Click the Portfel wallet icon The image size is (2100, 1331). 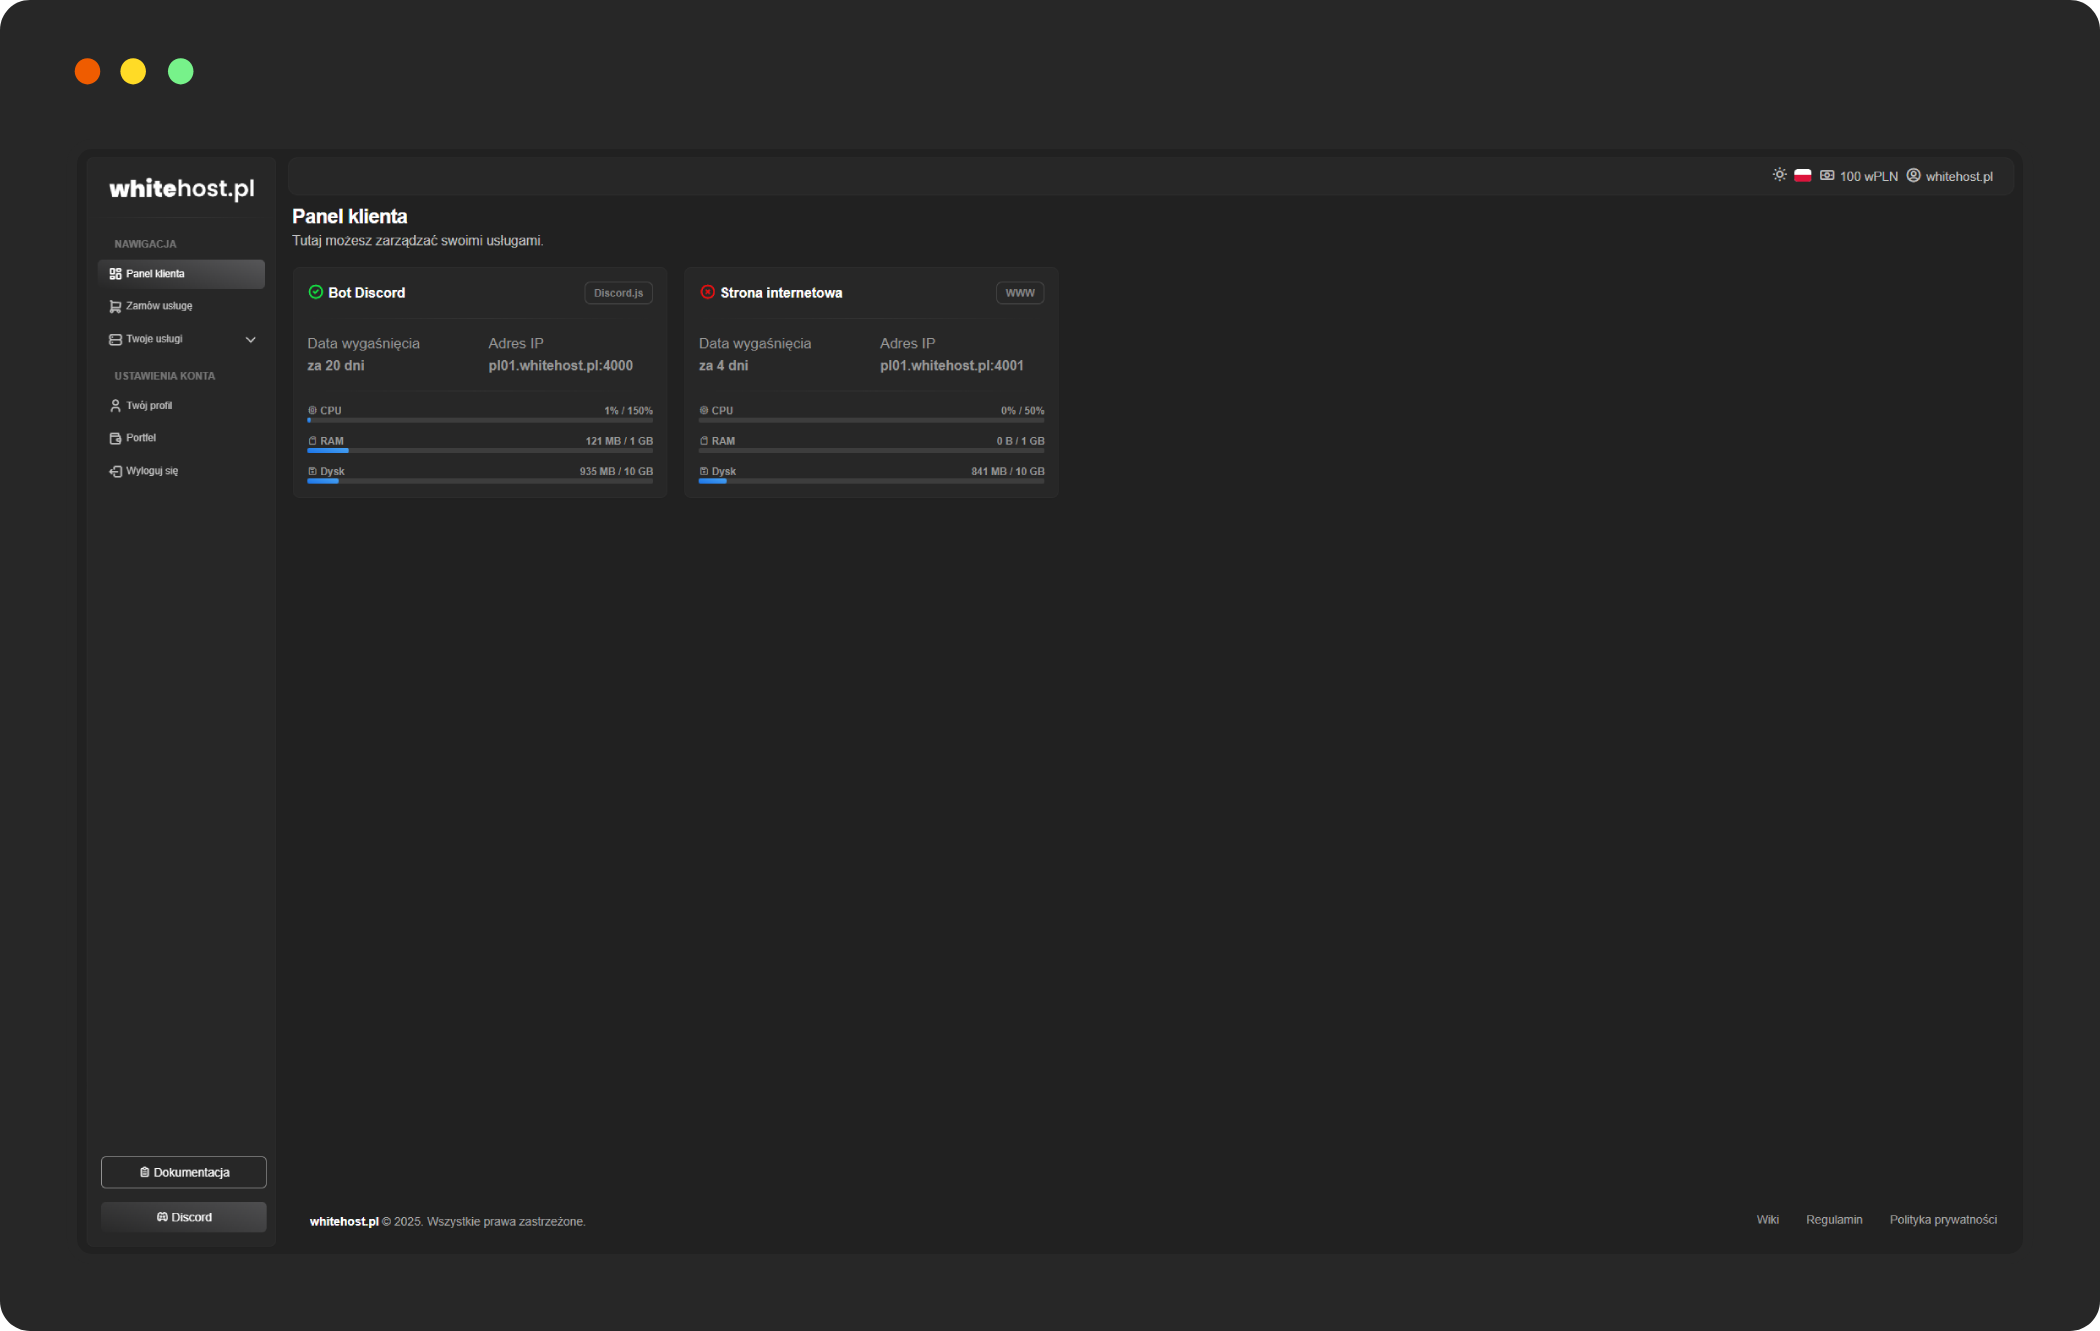(x=115, y=438)
